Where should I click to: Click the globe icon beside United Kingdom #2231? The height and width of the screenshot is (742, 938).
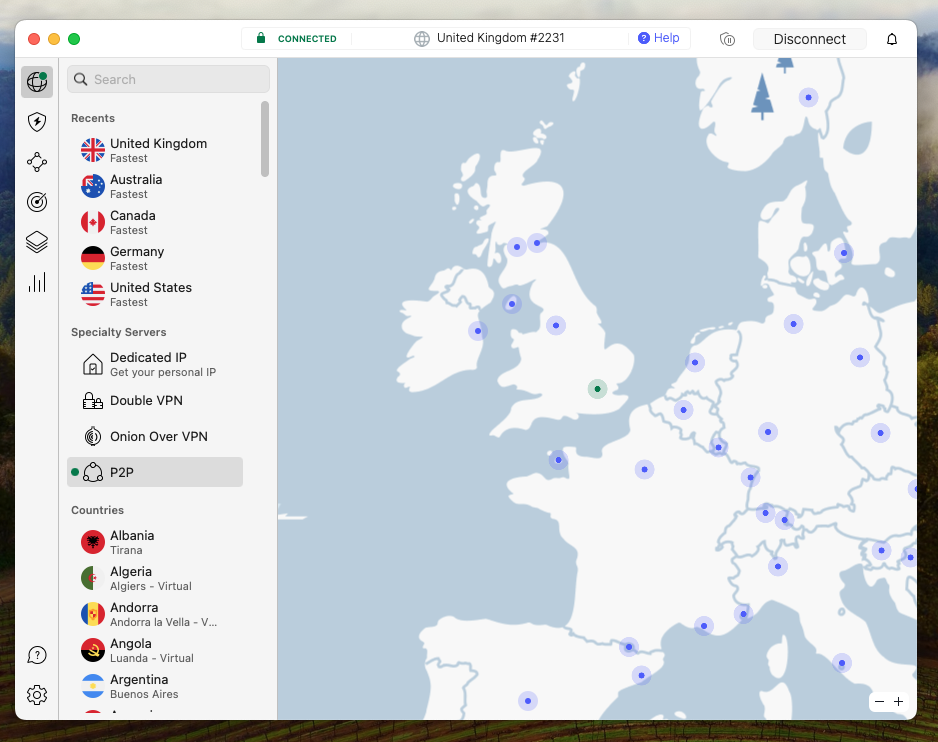422,39
